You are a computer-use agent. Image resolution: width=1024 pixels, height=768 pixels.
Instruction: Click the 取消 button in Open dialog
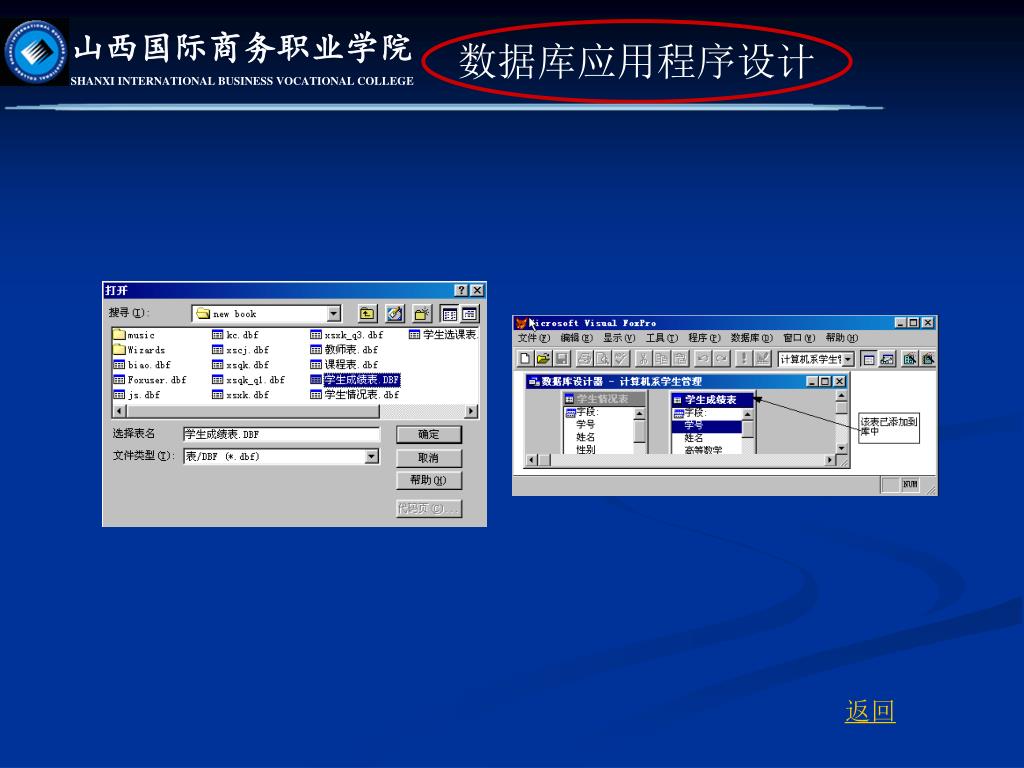tap(429, 458)
